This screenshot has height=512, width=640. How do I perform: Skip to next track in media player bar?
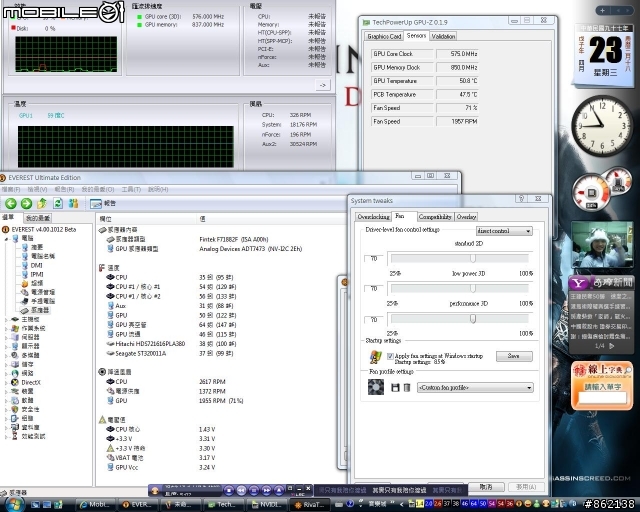267,490
